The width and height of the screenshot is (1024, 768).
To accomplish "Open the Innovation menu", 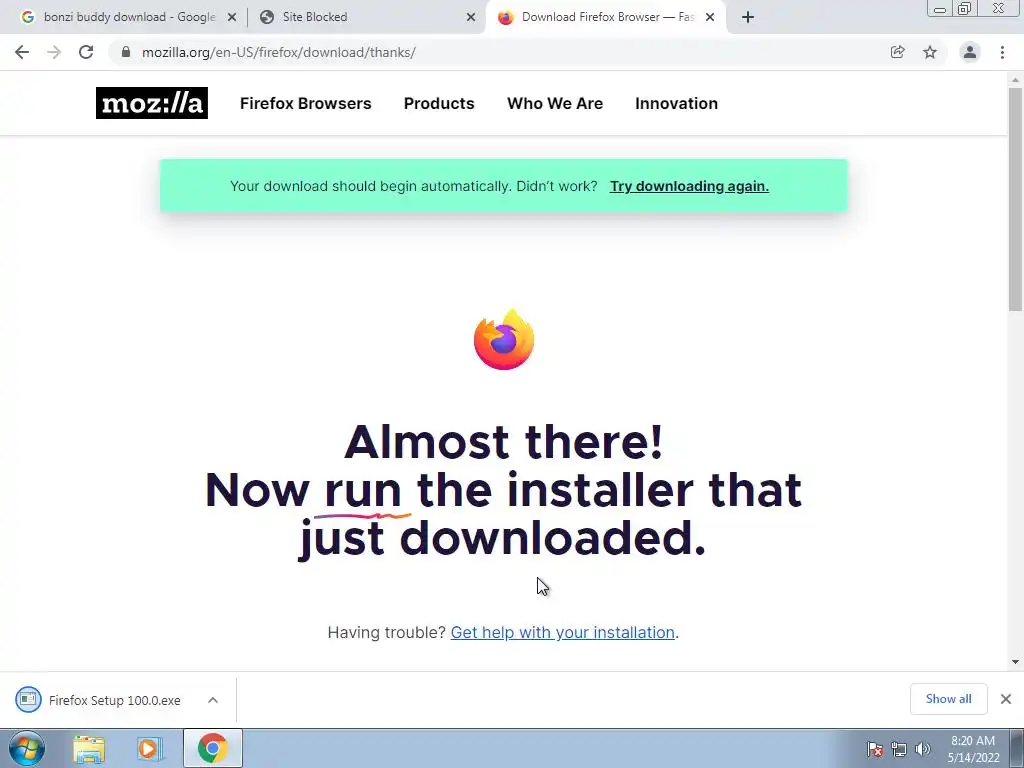I will (677, 103).
